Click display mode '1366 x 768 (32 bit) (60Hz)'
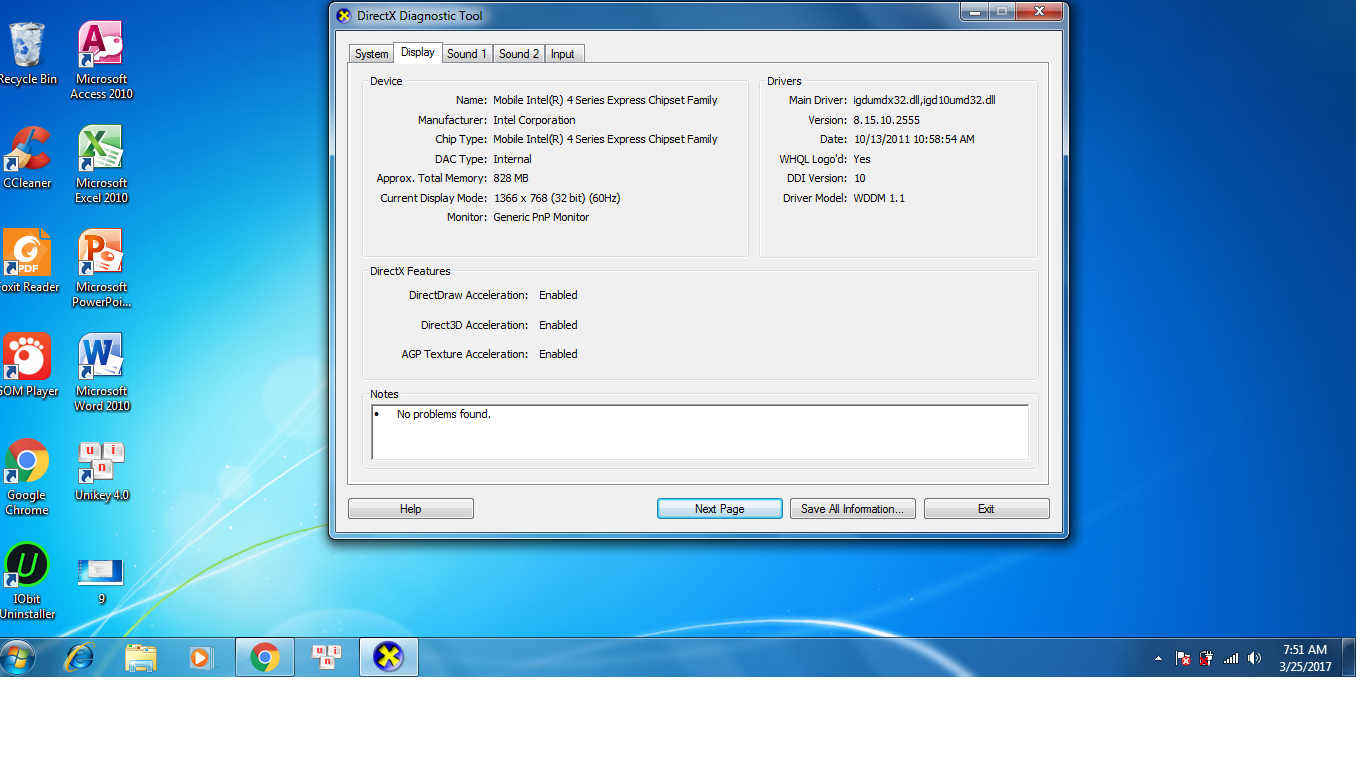The image size is (1366, 768). tap(557, 198)
